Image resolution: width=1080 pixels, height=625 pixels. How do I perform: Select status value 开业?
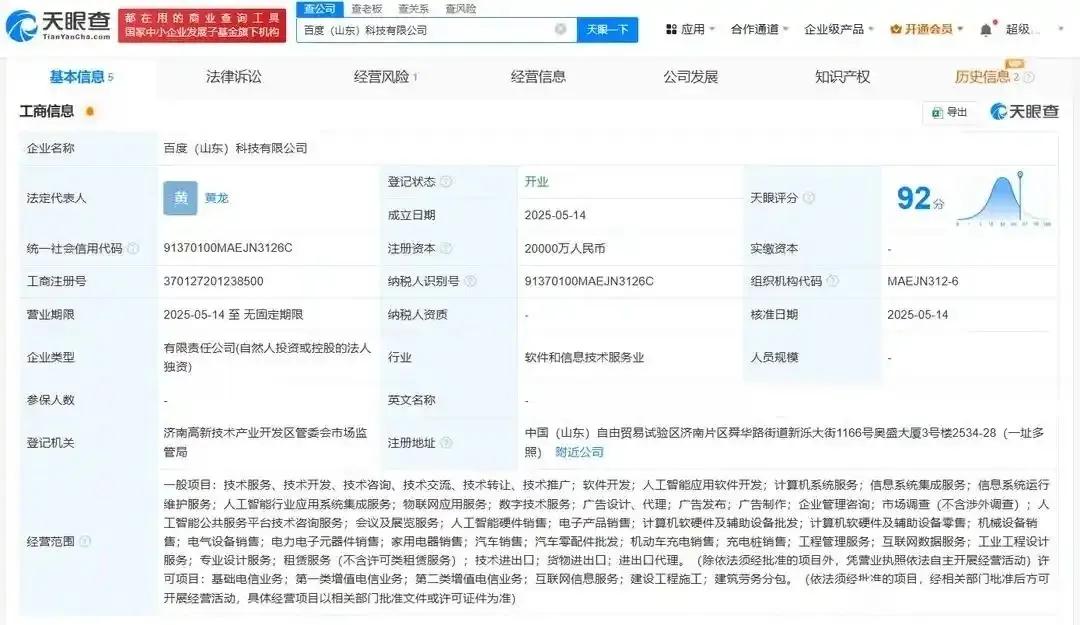(x=537, y=182)
